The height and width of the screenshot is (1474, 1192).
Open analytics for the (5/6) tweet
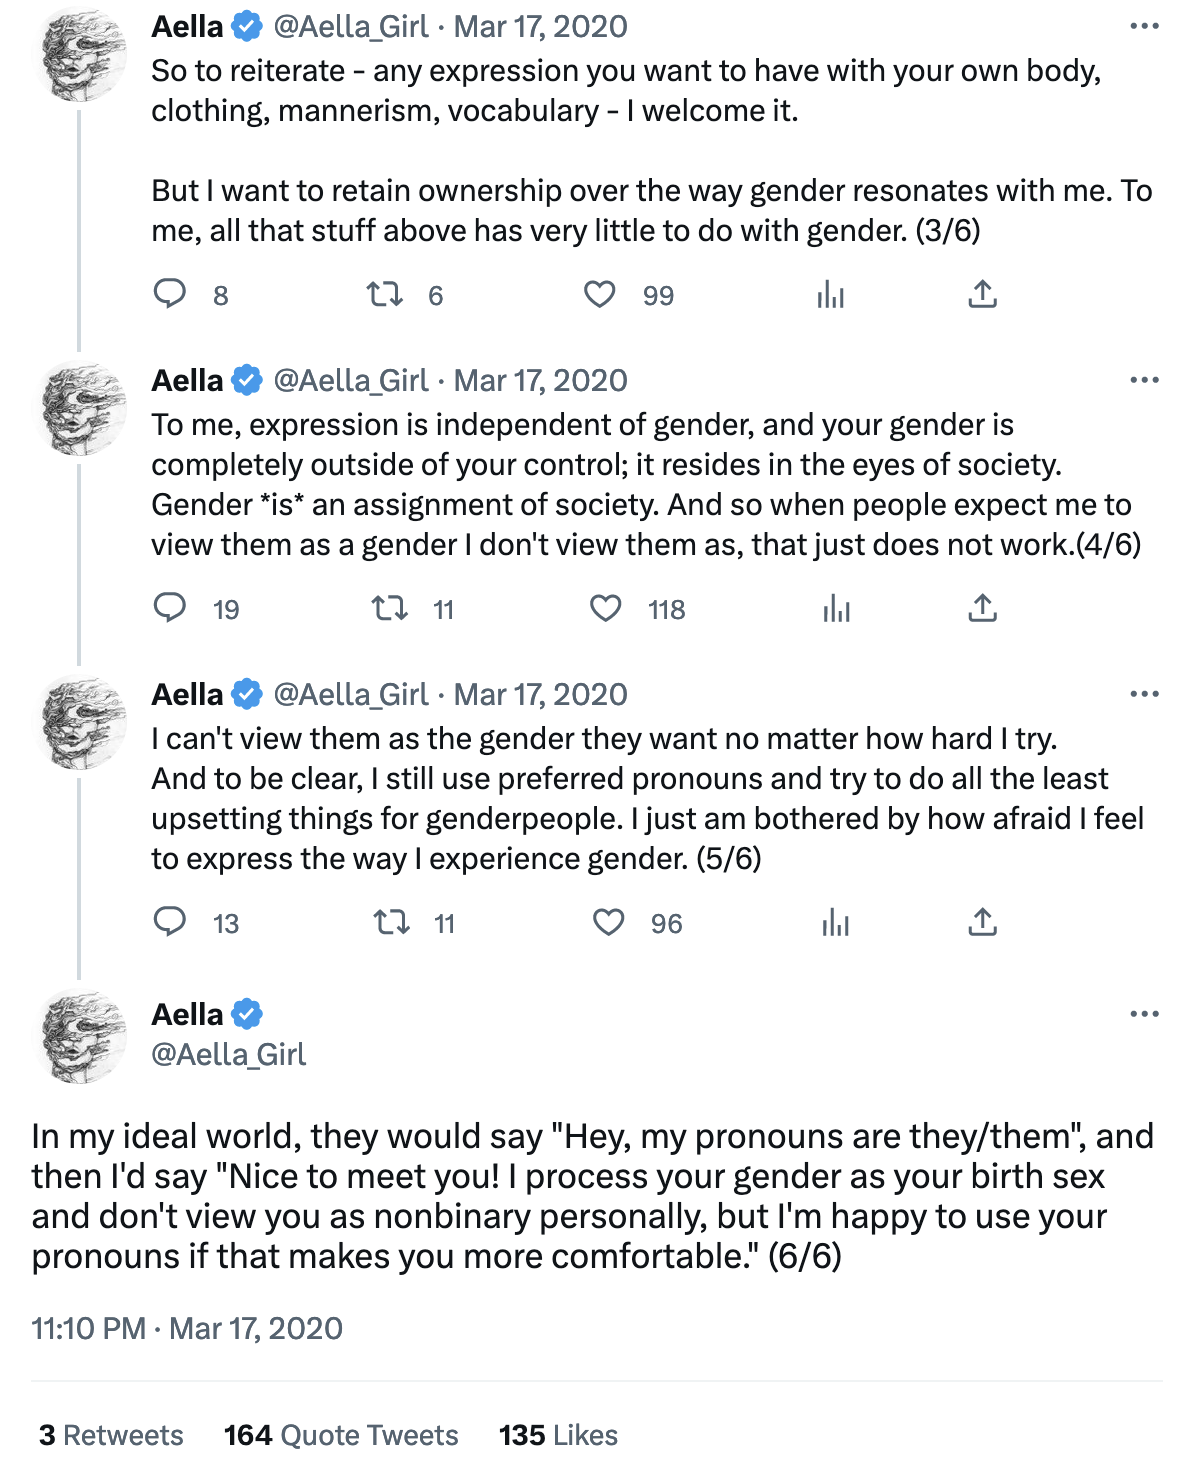tap(835, 922)
